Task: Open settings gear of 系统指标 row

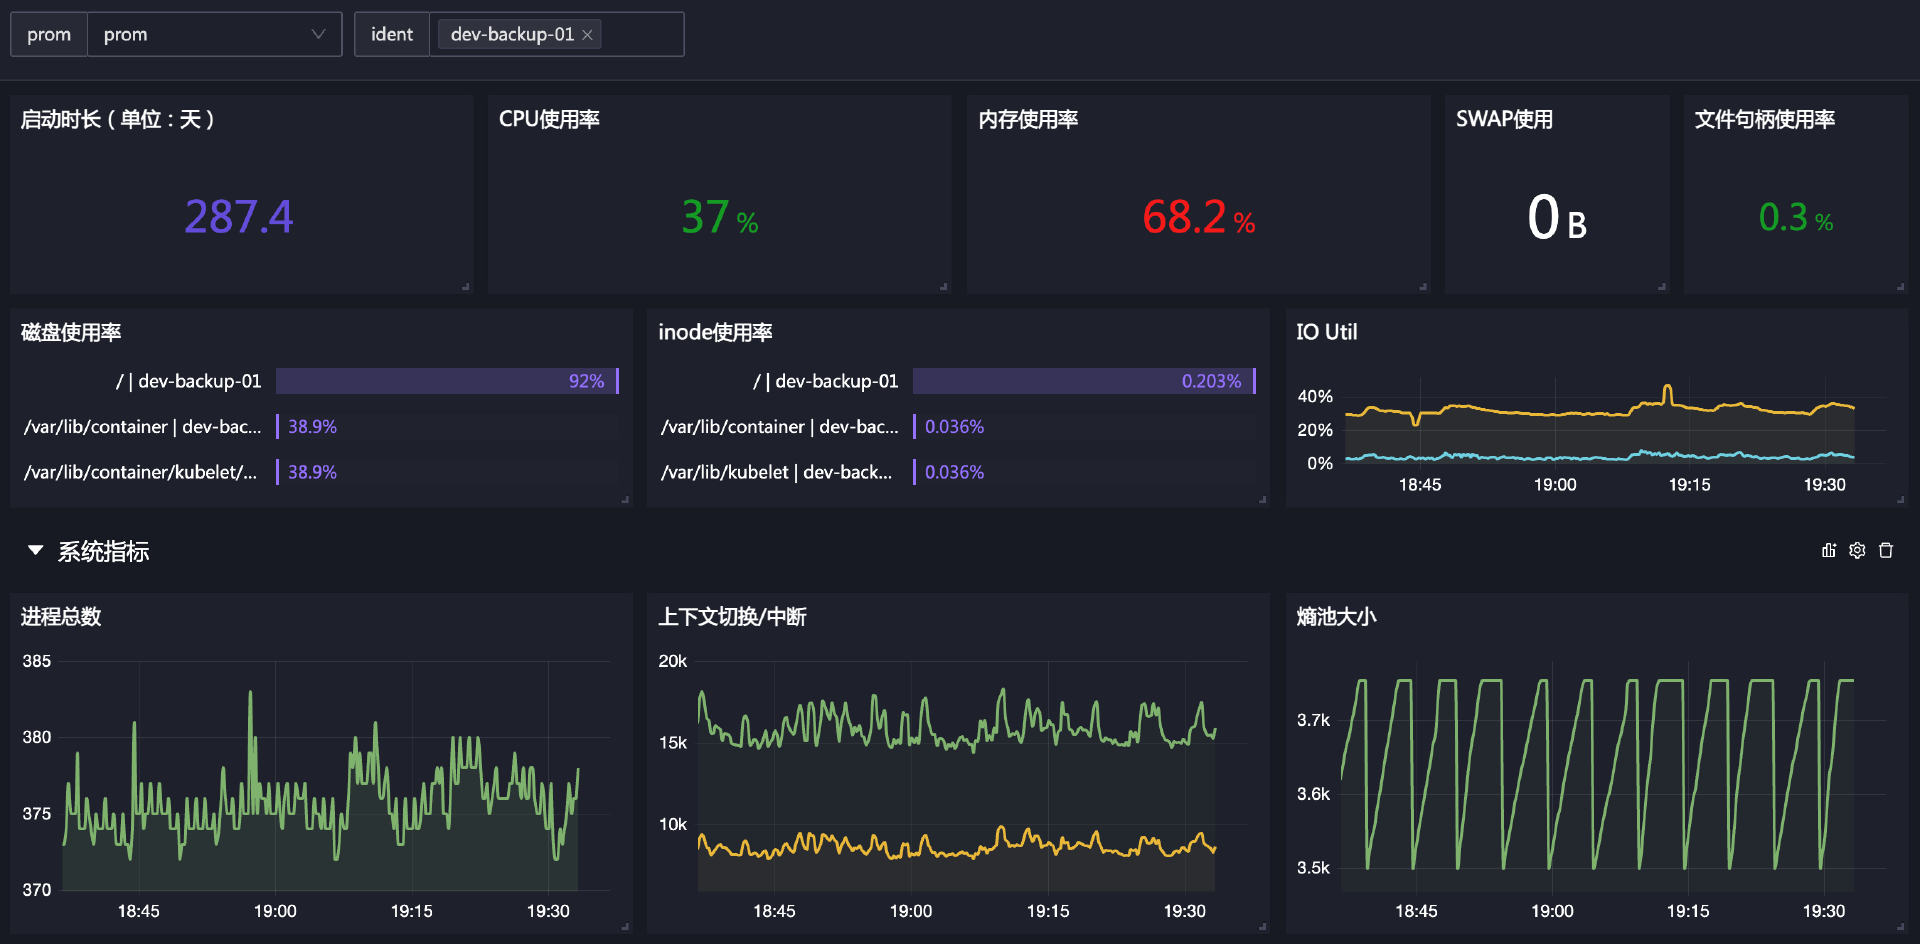Action: (x=1857, y=551)
